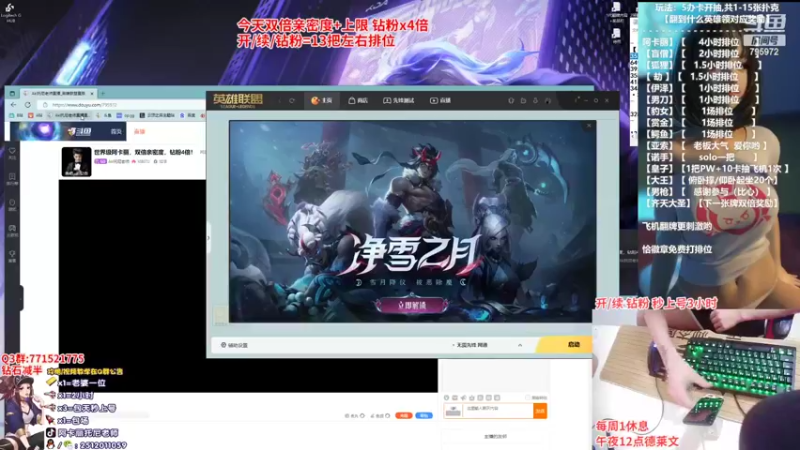The height and width of the screenshot is (450, 800).
Task: Click the stream title 世界级阿卡丽
Action: point(143,152)
